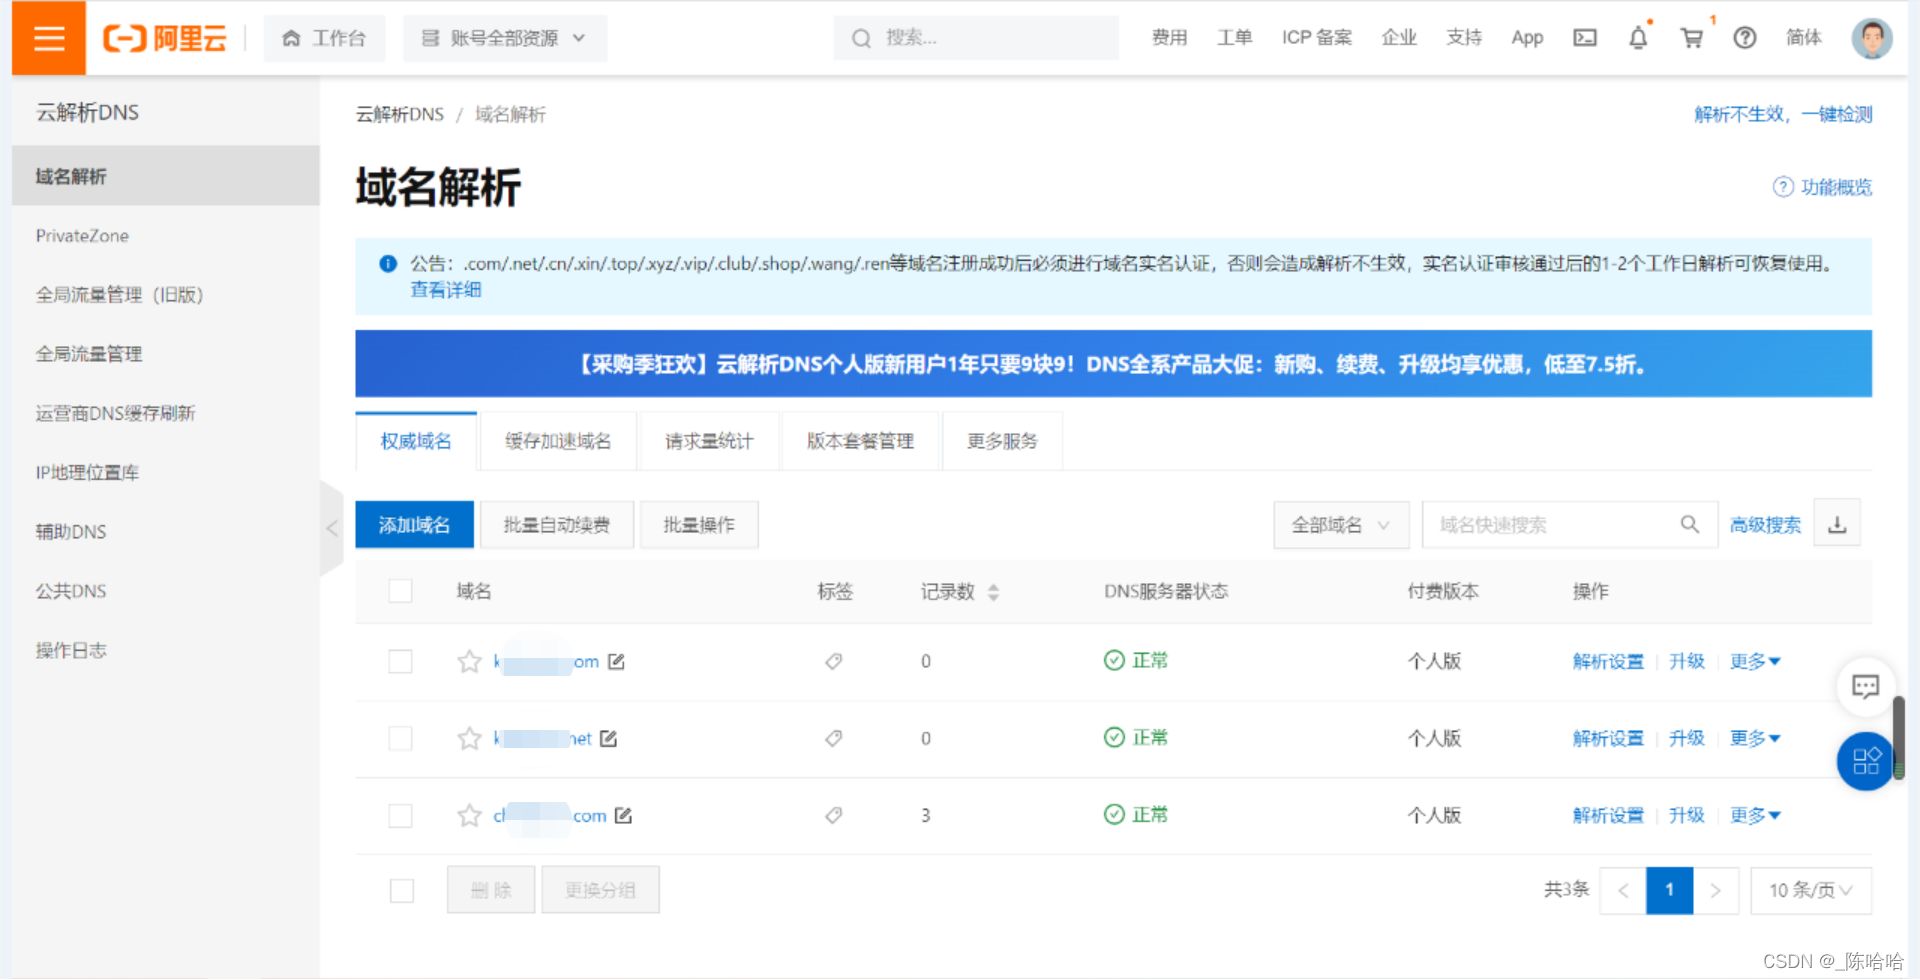Check the 3-record domain row checkbox
The height and width of the screenshot is (980, 1920).
point(400,815)
